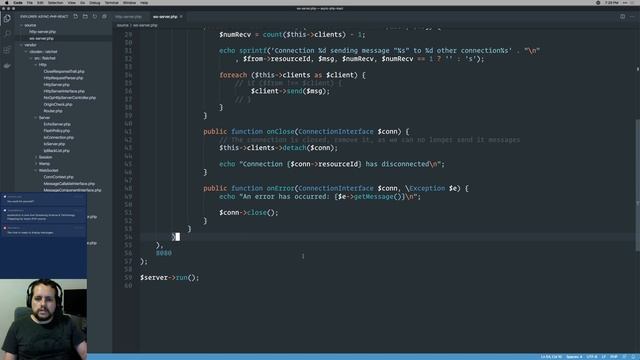Open MessageComponentInterface.php file
Viewport: 640px width, 360px height.
coord(72,190)
